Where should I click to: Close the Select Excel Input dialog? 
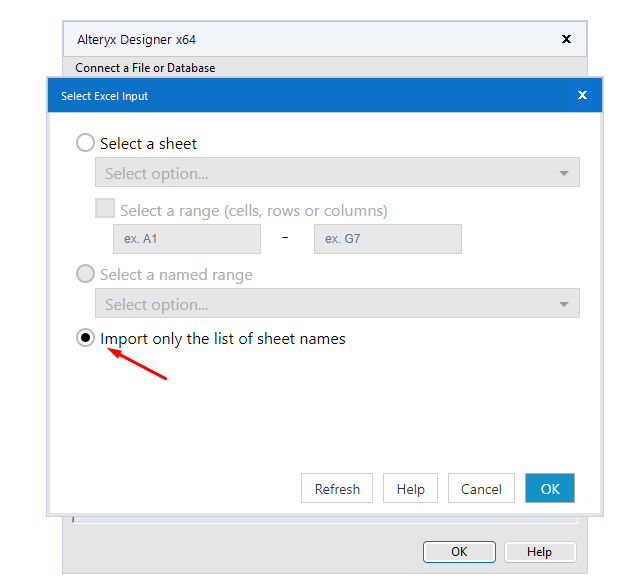point(582,96)
